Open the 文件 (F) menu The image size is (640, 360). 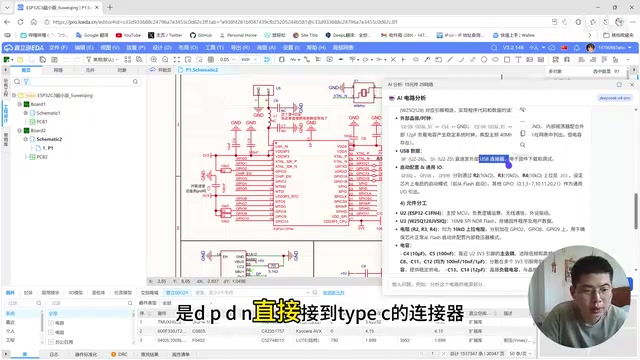pos(58,48)
